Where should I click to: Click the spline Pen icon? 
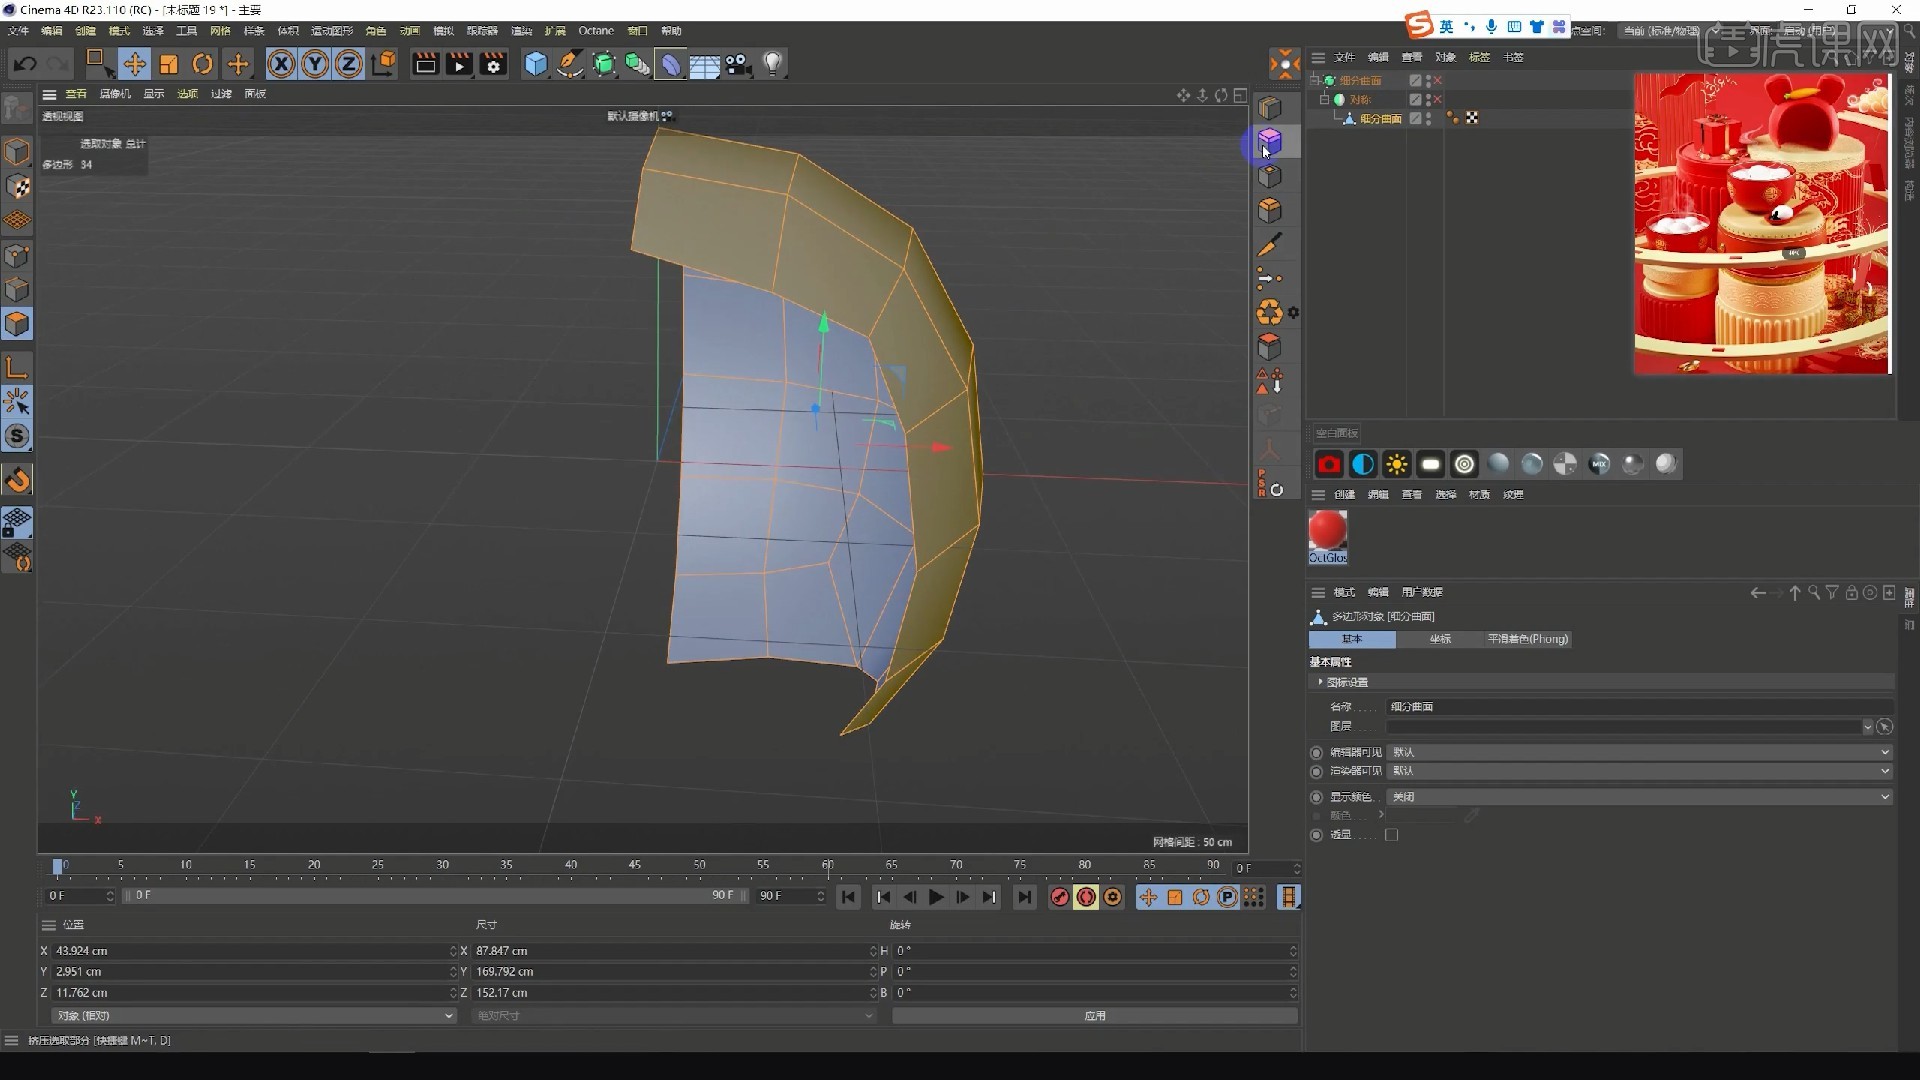point(570,65)
